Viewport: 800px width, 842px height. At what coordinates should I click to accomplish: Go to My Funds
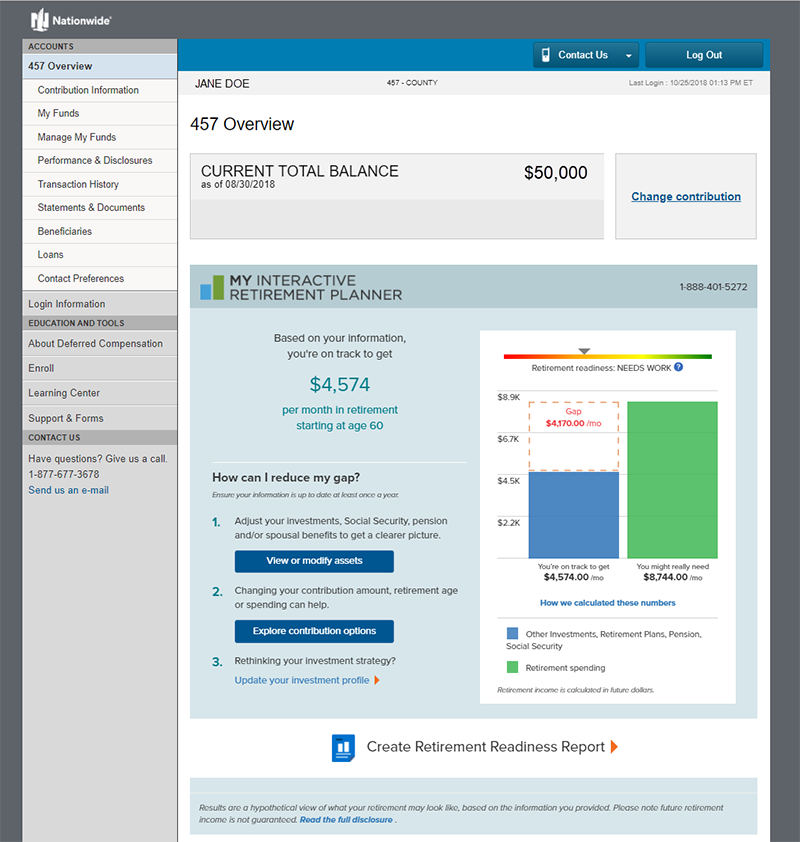pyautogui.click(x=100, y=113)
